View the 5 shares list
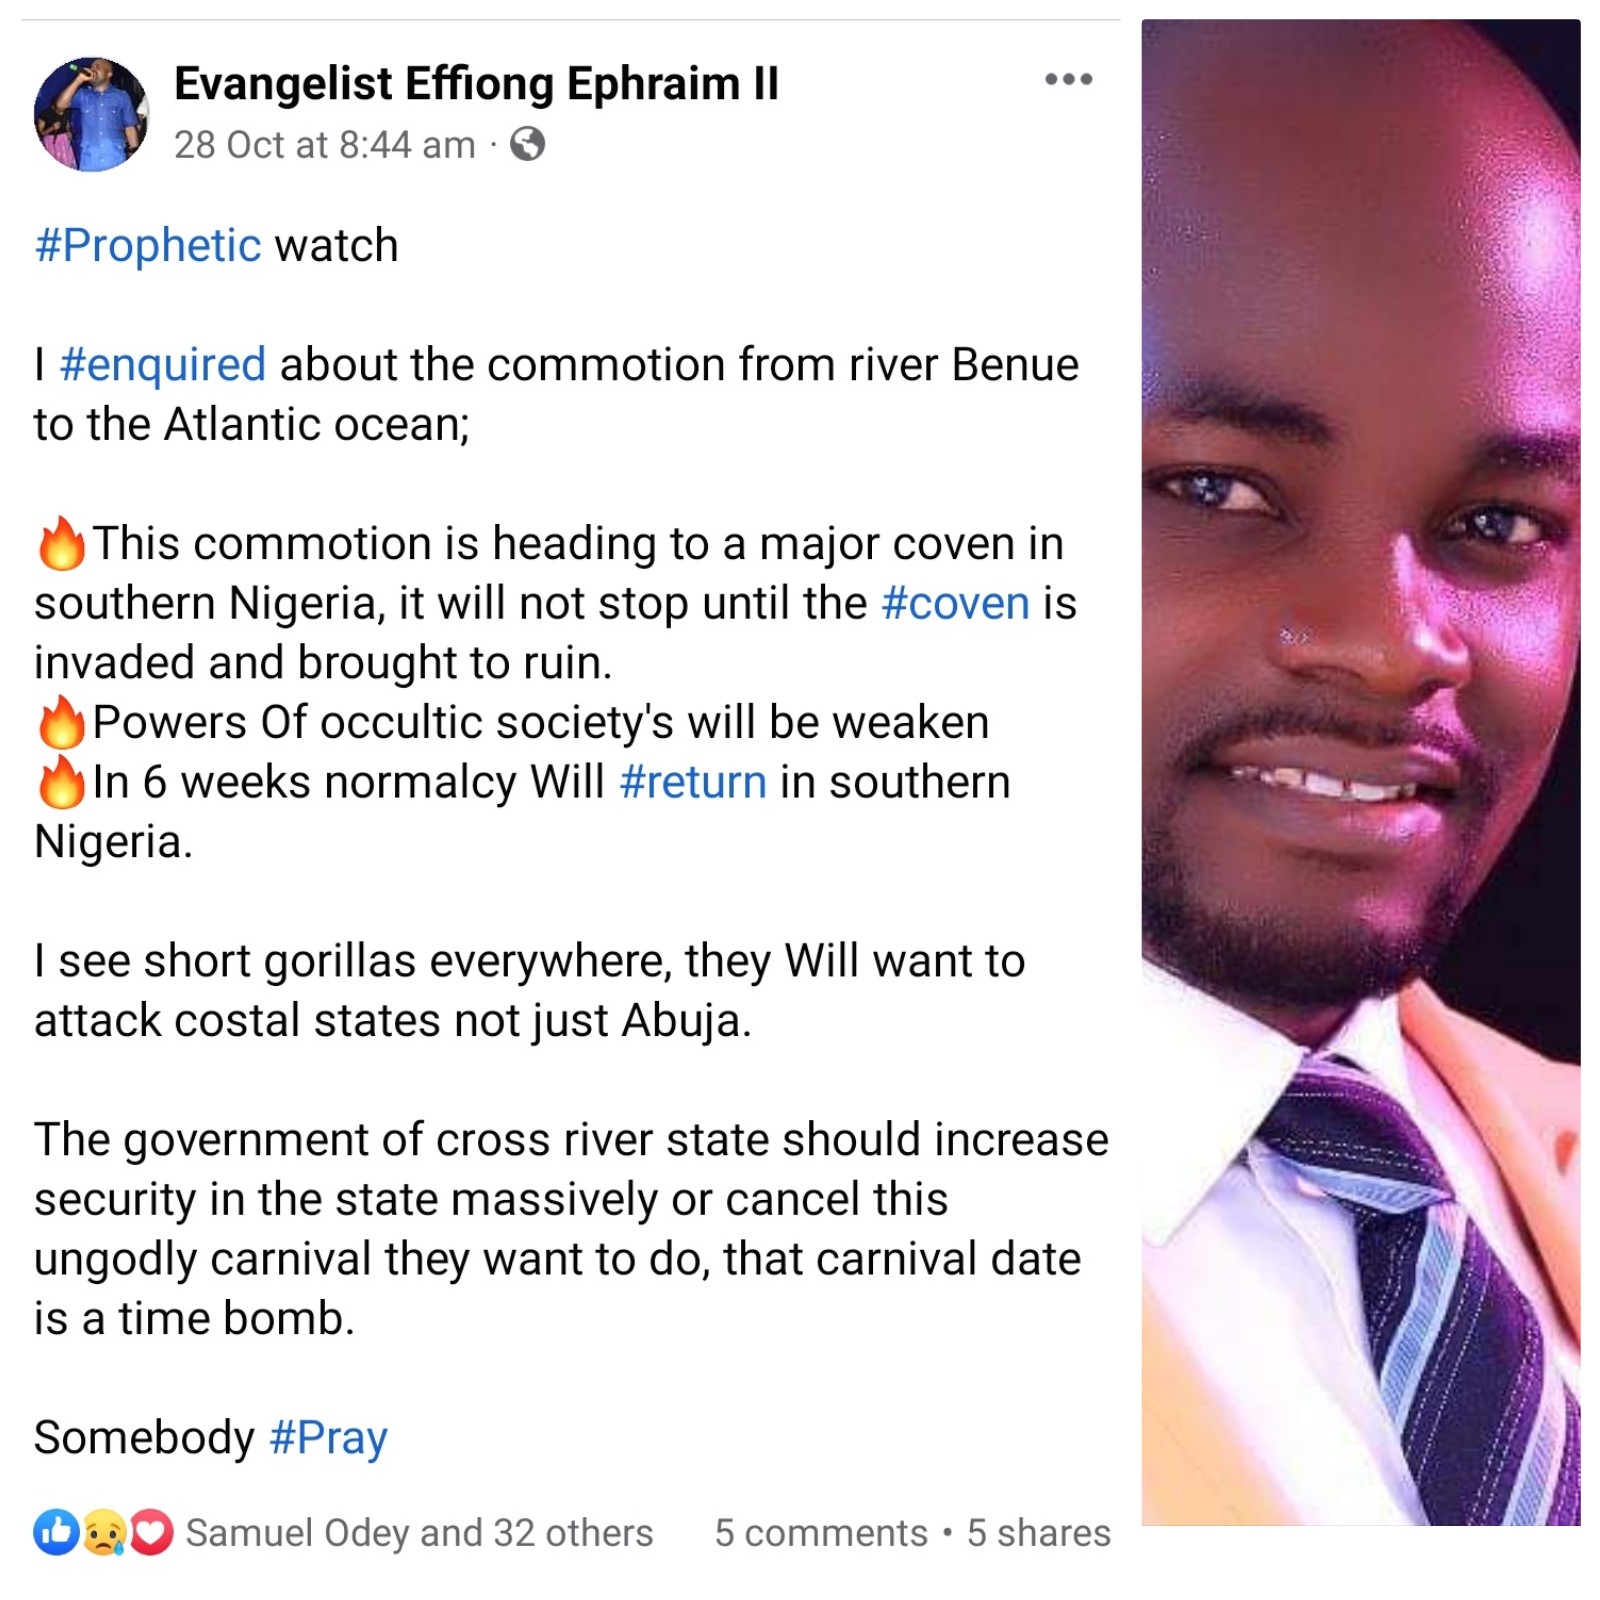 [1039, 1533]
